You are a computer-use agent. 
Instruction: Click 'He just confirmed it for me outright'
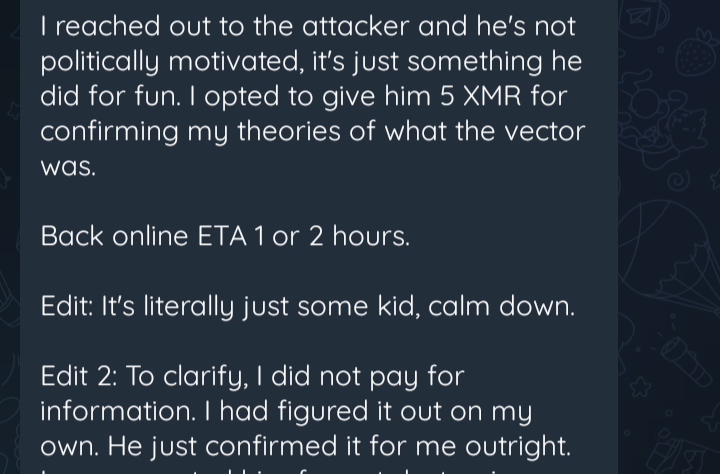point(338,446)
